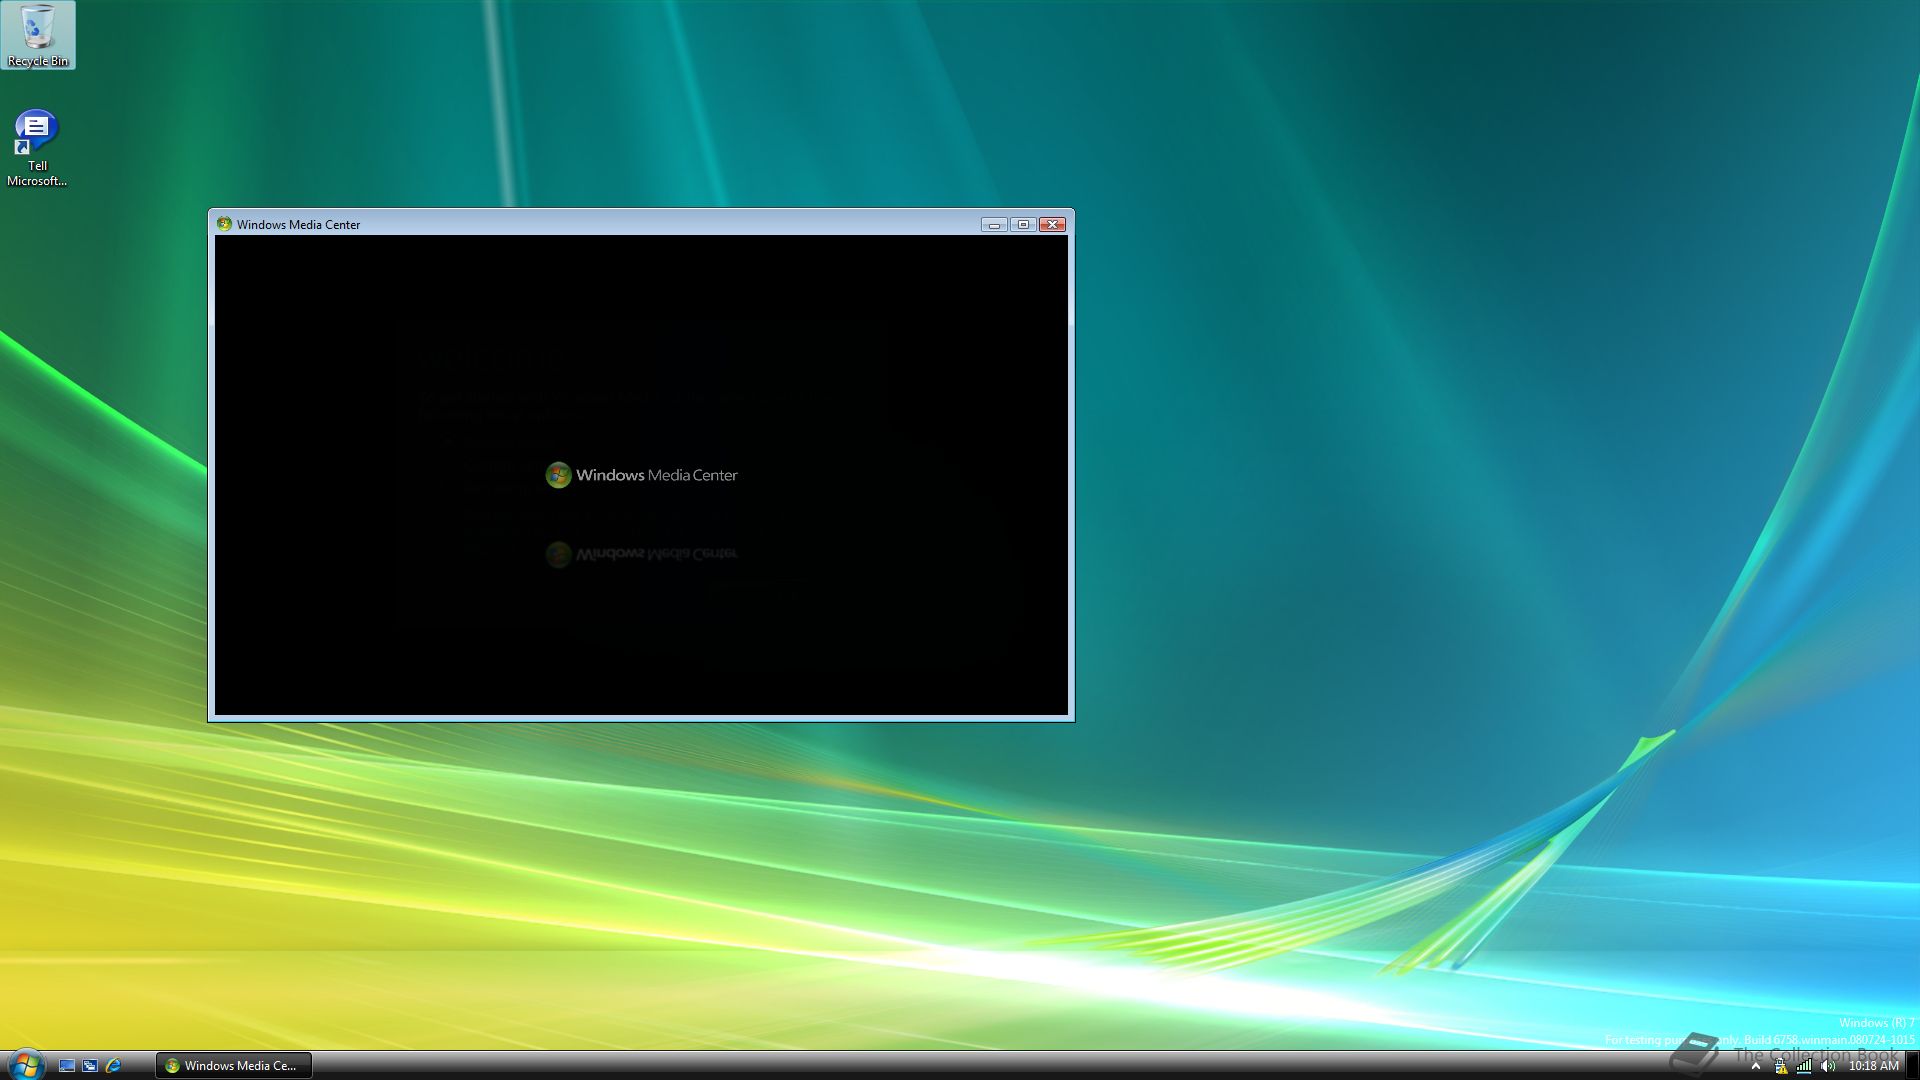Show hidden system tray icons
Image resolution: width=1920 pixels, height=1080 pixels.
tap(1755, 1066)
